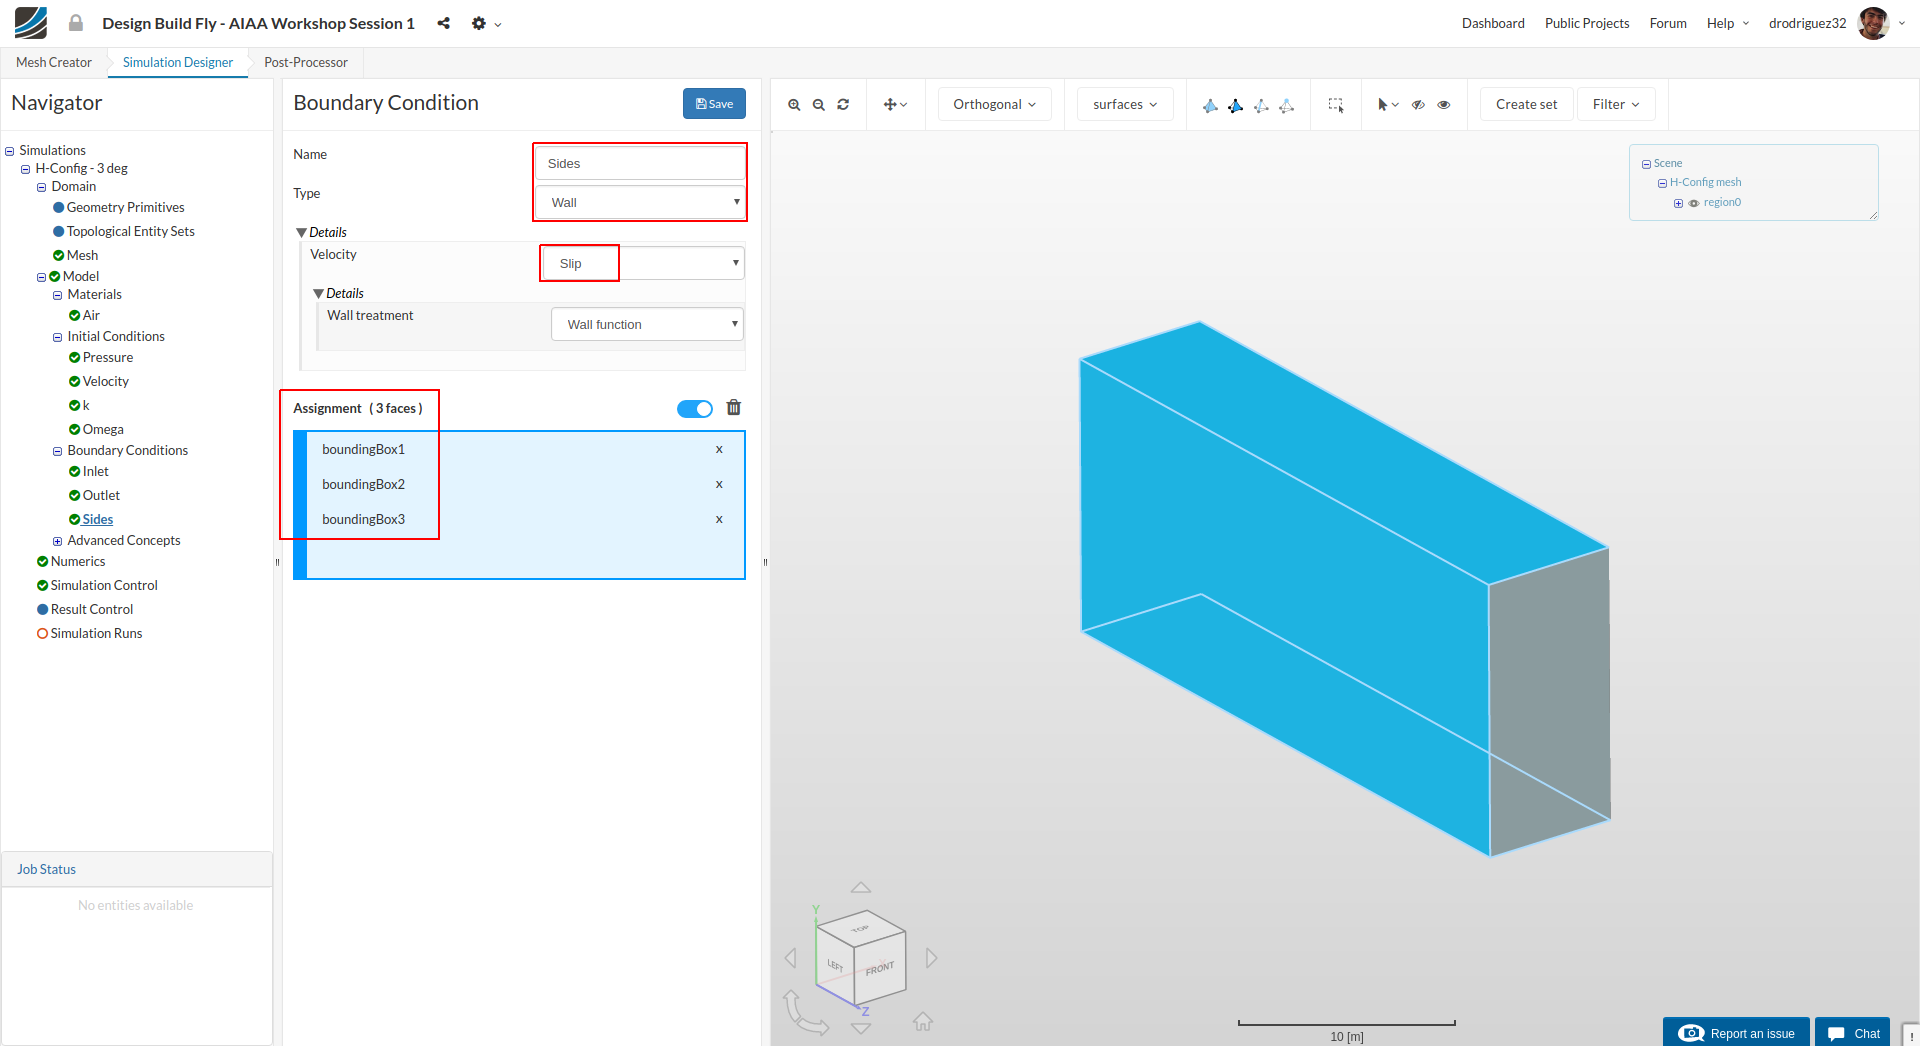Click the home view icon near orientation cube
1920x1046 pixels.
(923, 1021)
